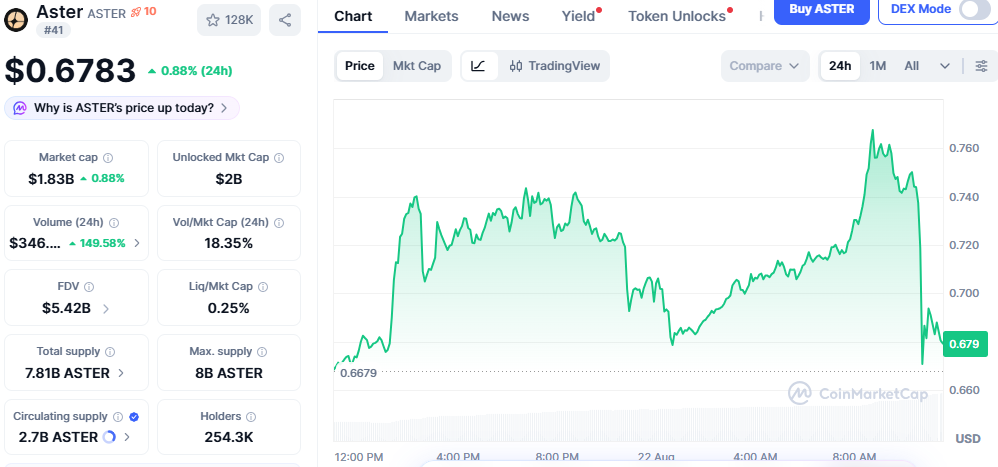Open the Compare dropdown
The image size is (998, 467).
(x=764, y=66)
